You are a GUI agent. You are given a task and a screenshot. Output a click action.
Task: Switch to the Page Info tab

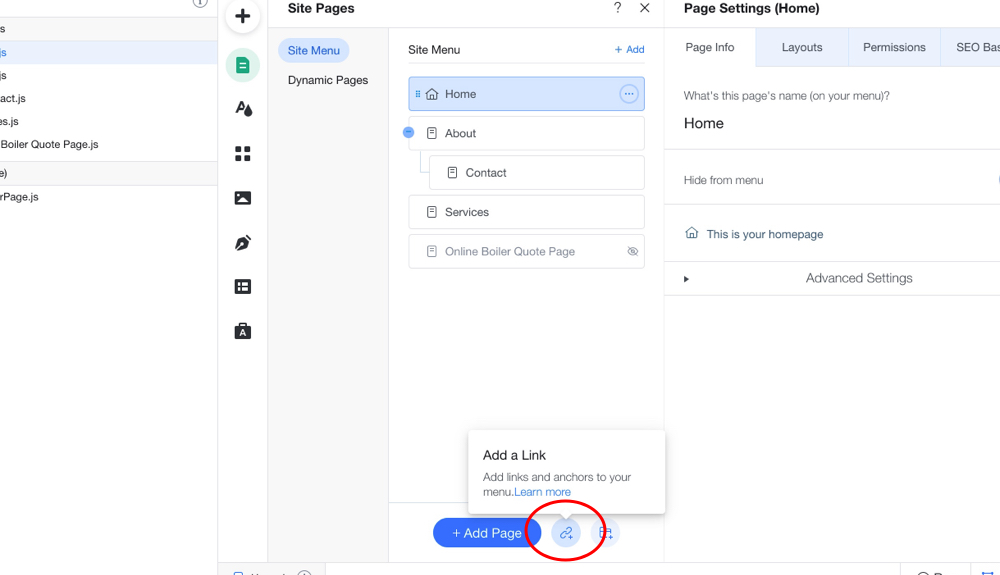coord(710,47)
